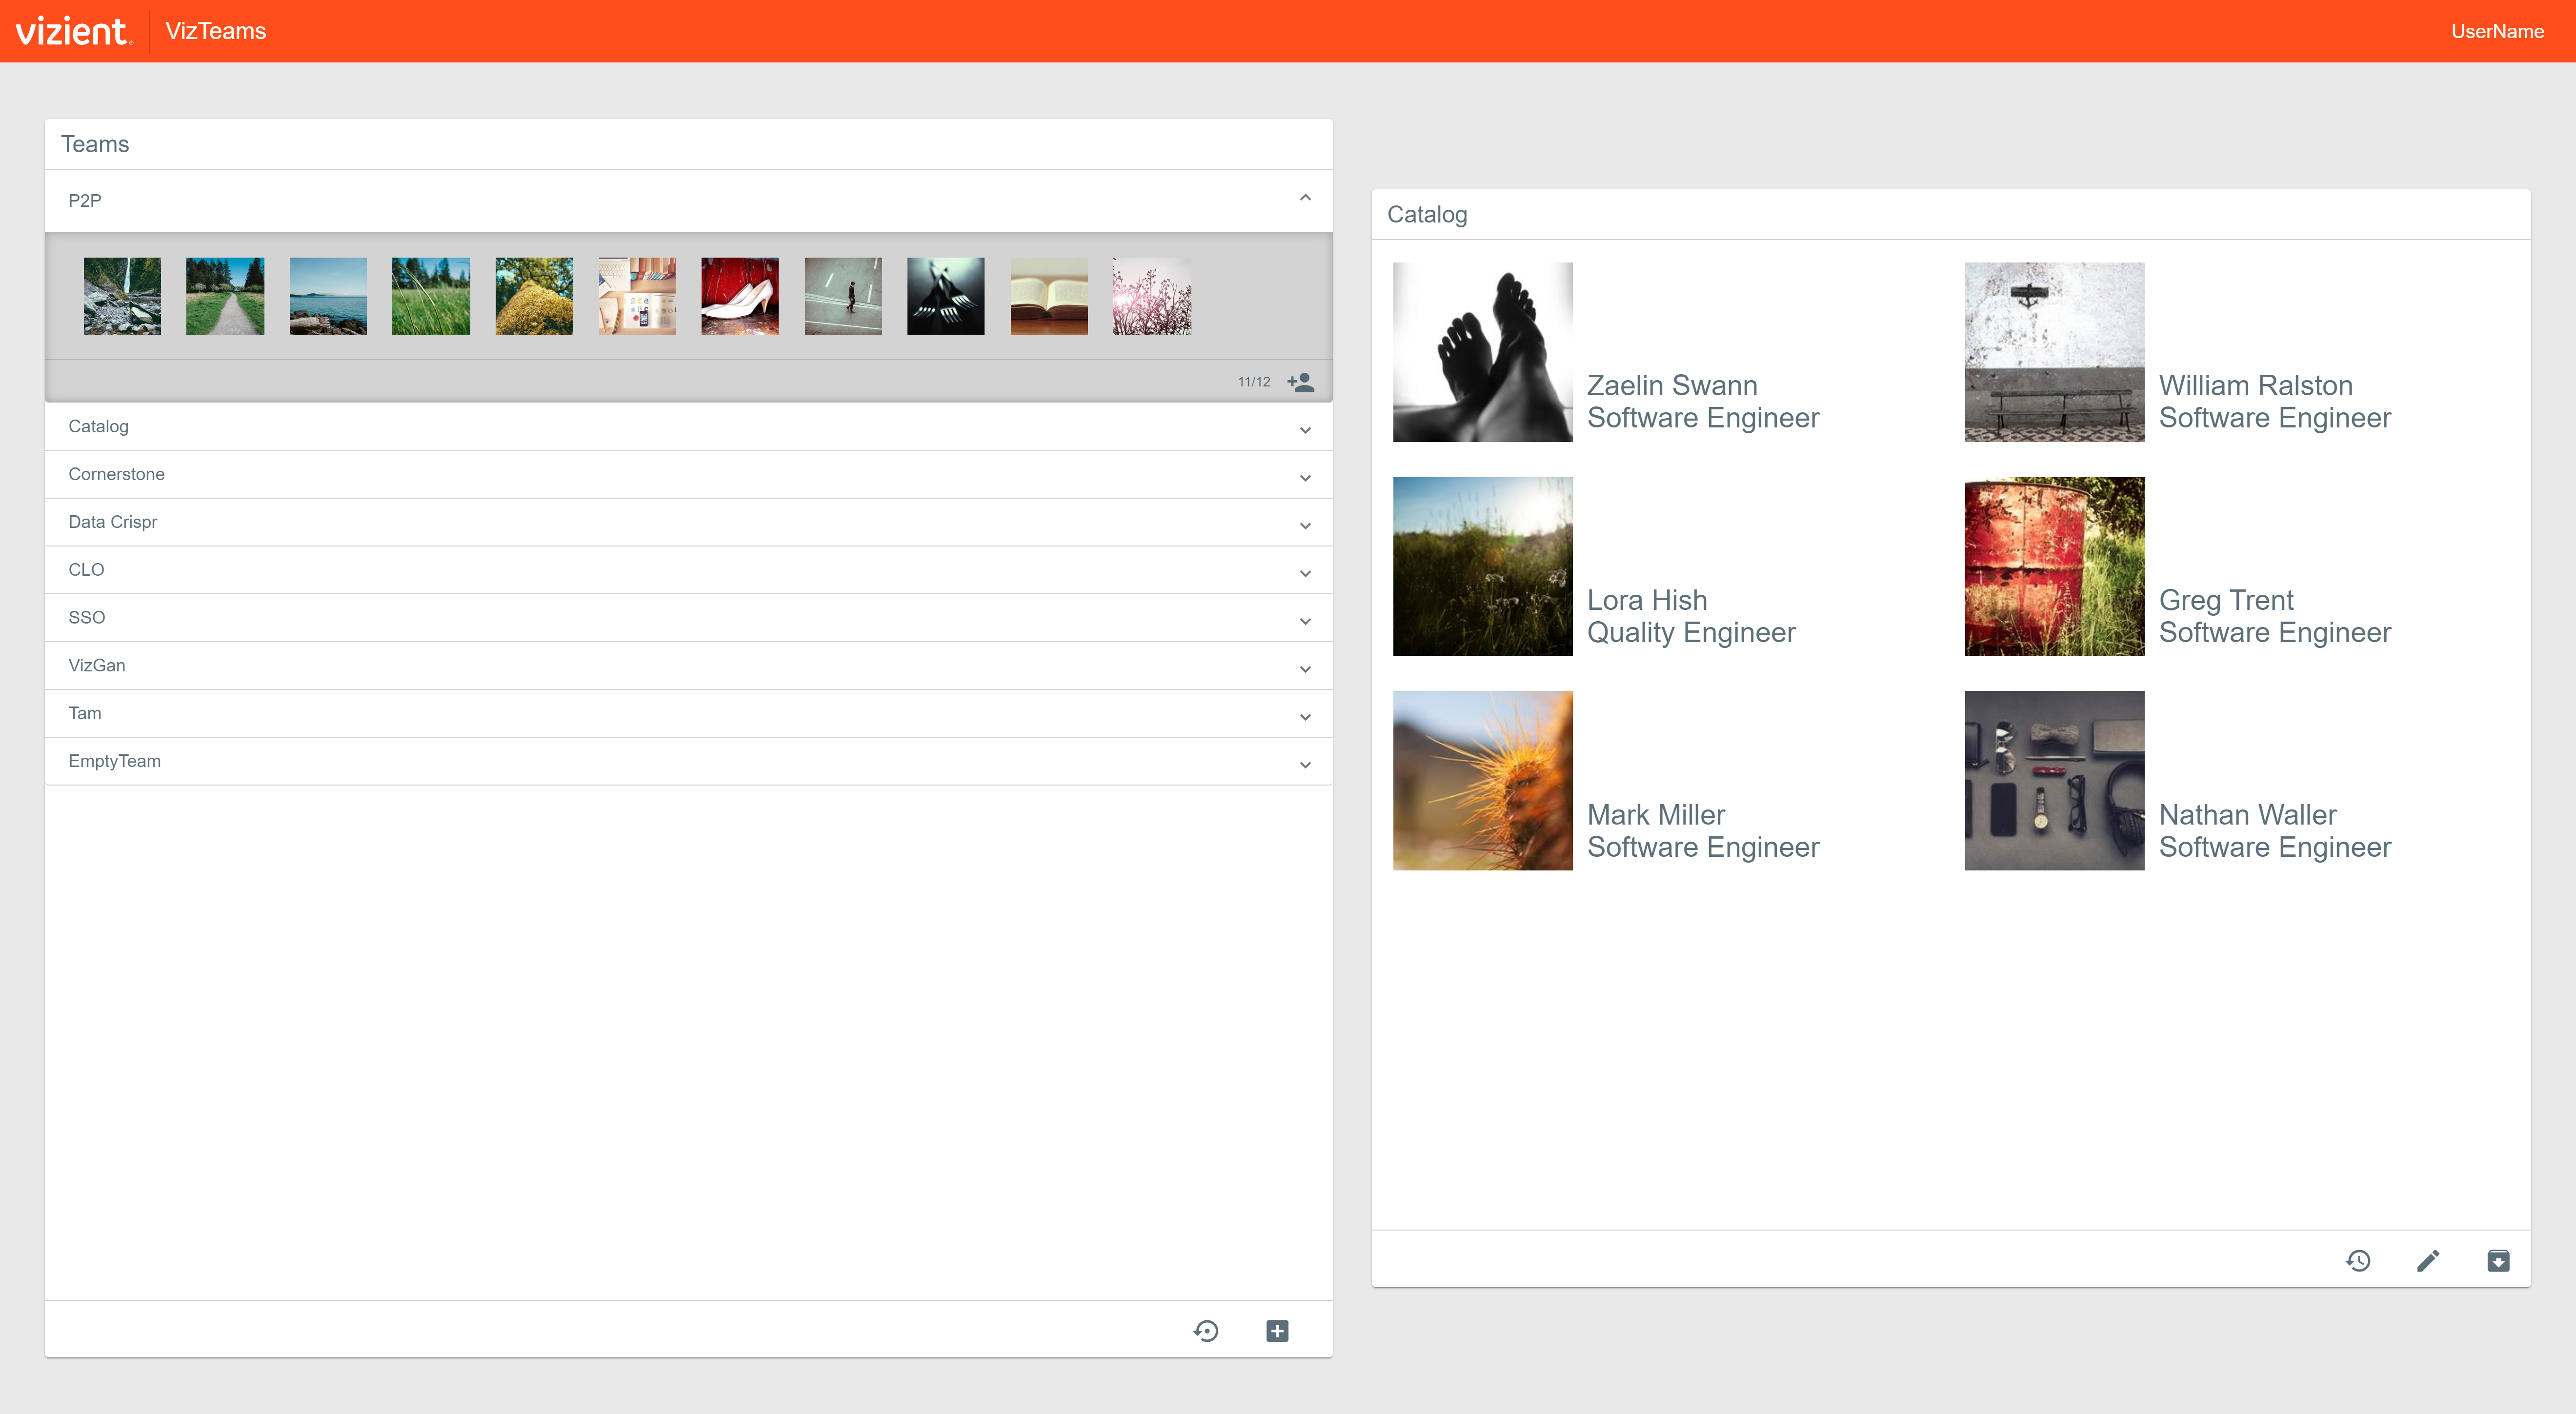Select the Tam team label
Viewport: 2576px width, 1414px height.
click(85, 713)
